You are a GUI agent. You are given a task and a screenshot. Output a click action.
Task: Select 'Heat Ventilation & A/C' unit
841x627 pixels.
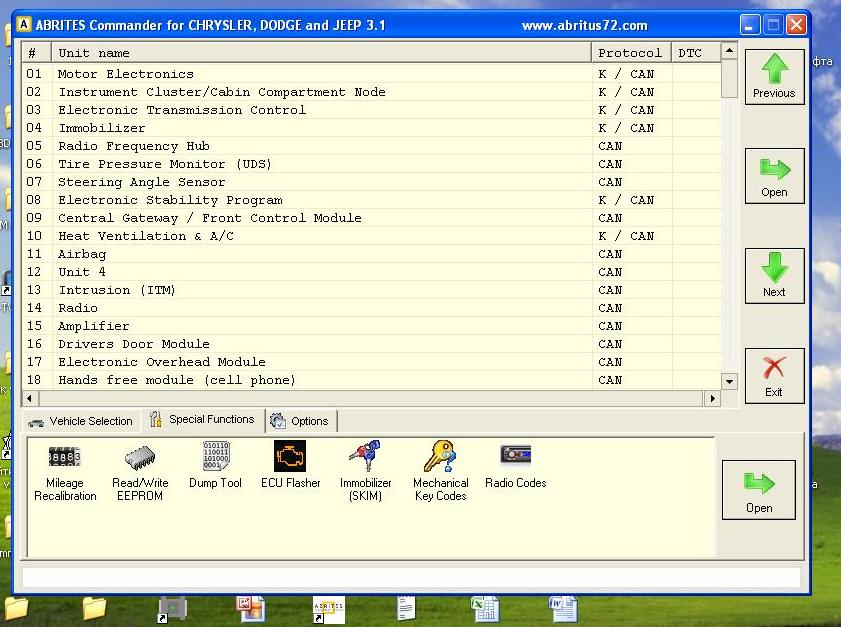(x=146, y=236)
